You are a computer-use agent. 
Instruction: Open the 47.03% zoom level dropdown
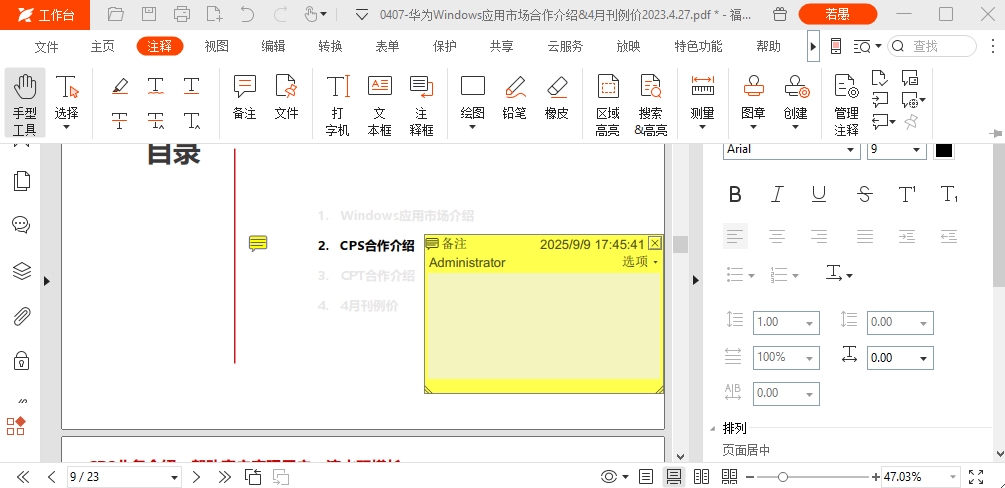click(x=951, y=477)
